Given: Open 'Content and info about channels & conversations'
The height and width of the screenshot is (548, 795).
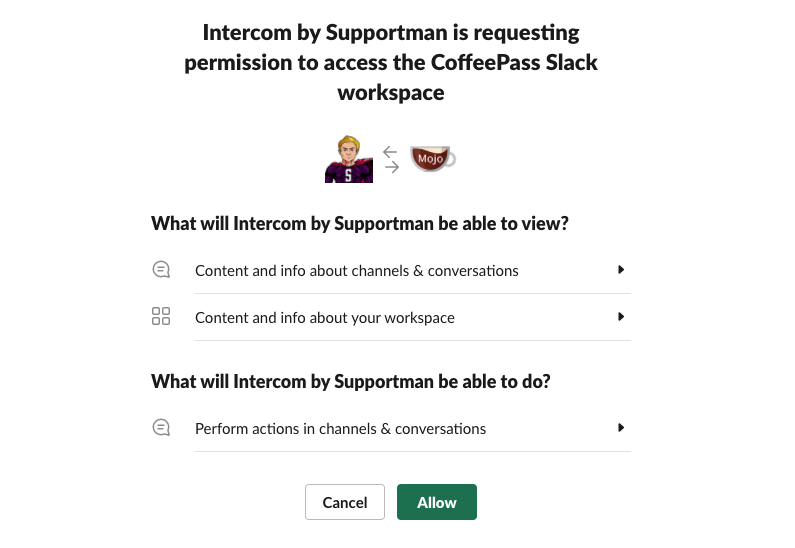Looking at the screenshot, I should pyautogui.click(x=357, y=270).
